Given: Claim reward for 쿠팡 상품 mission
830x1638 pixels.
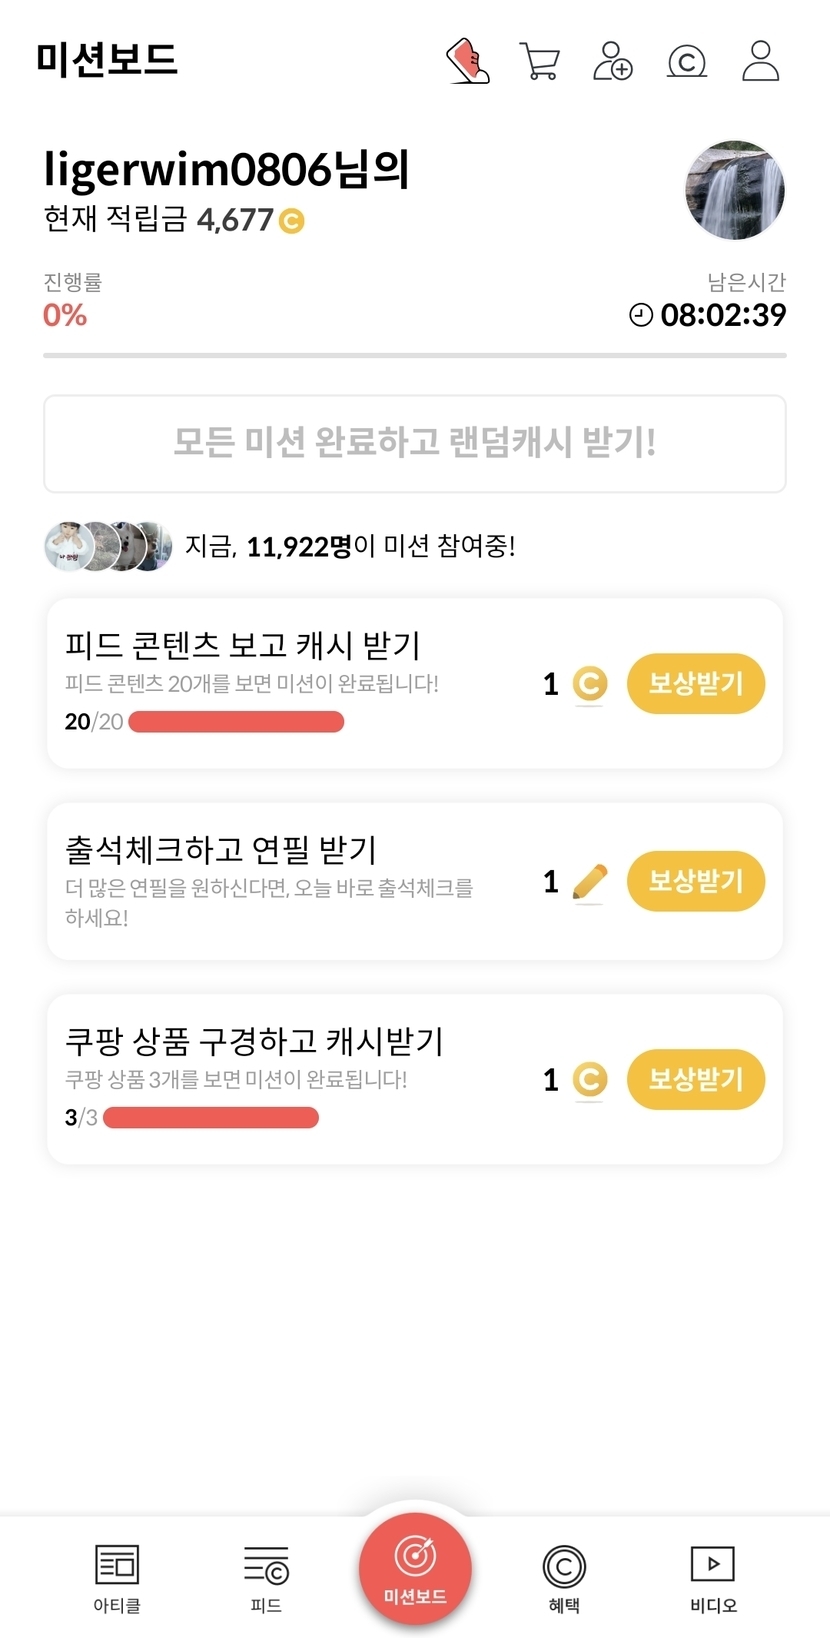Looking at the screenshot, I should tap(695, 1079).
